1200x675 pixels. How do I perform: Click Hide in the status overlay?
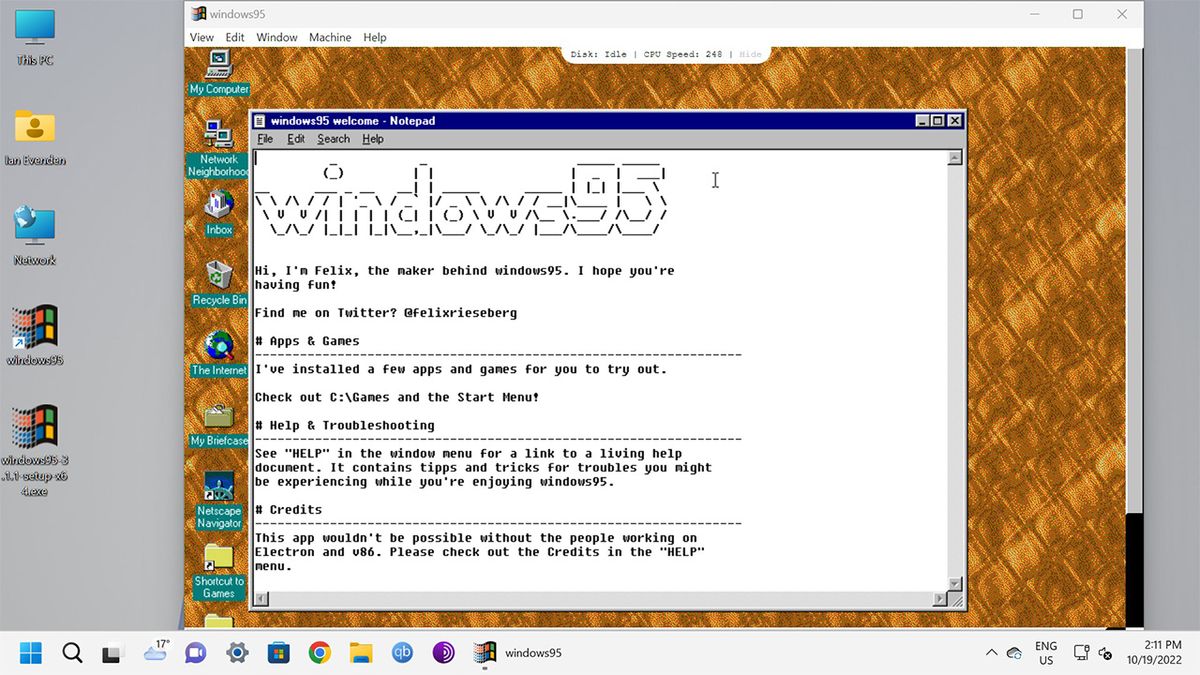(750, 54)
